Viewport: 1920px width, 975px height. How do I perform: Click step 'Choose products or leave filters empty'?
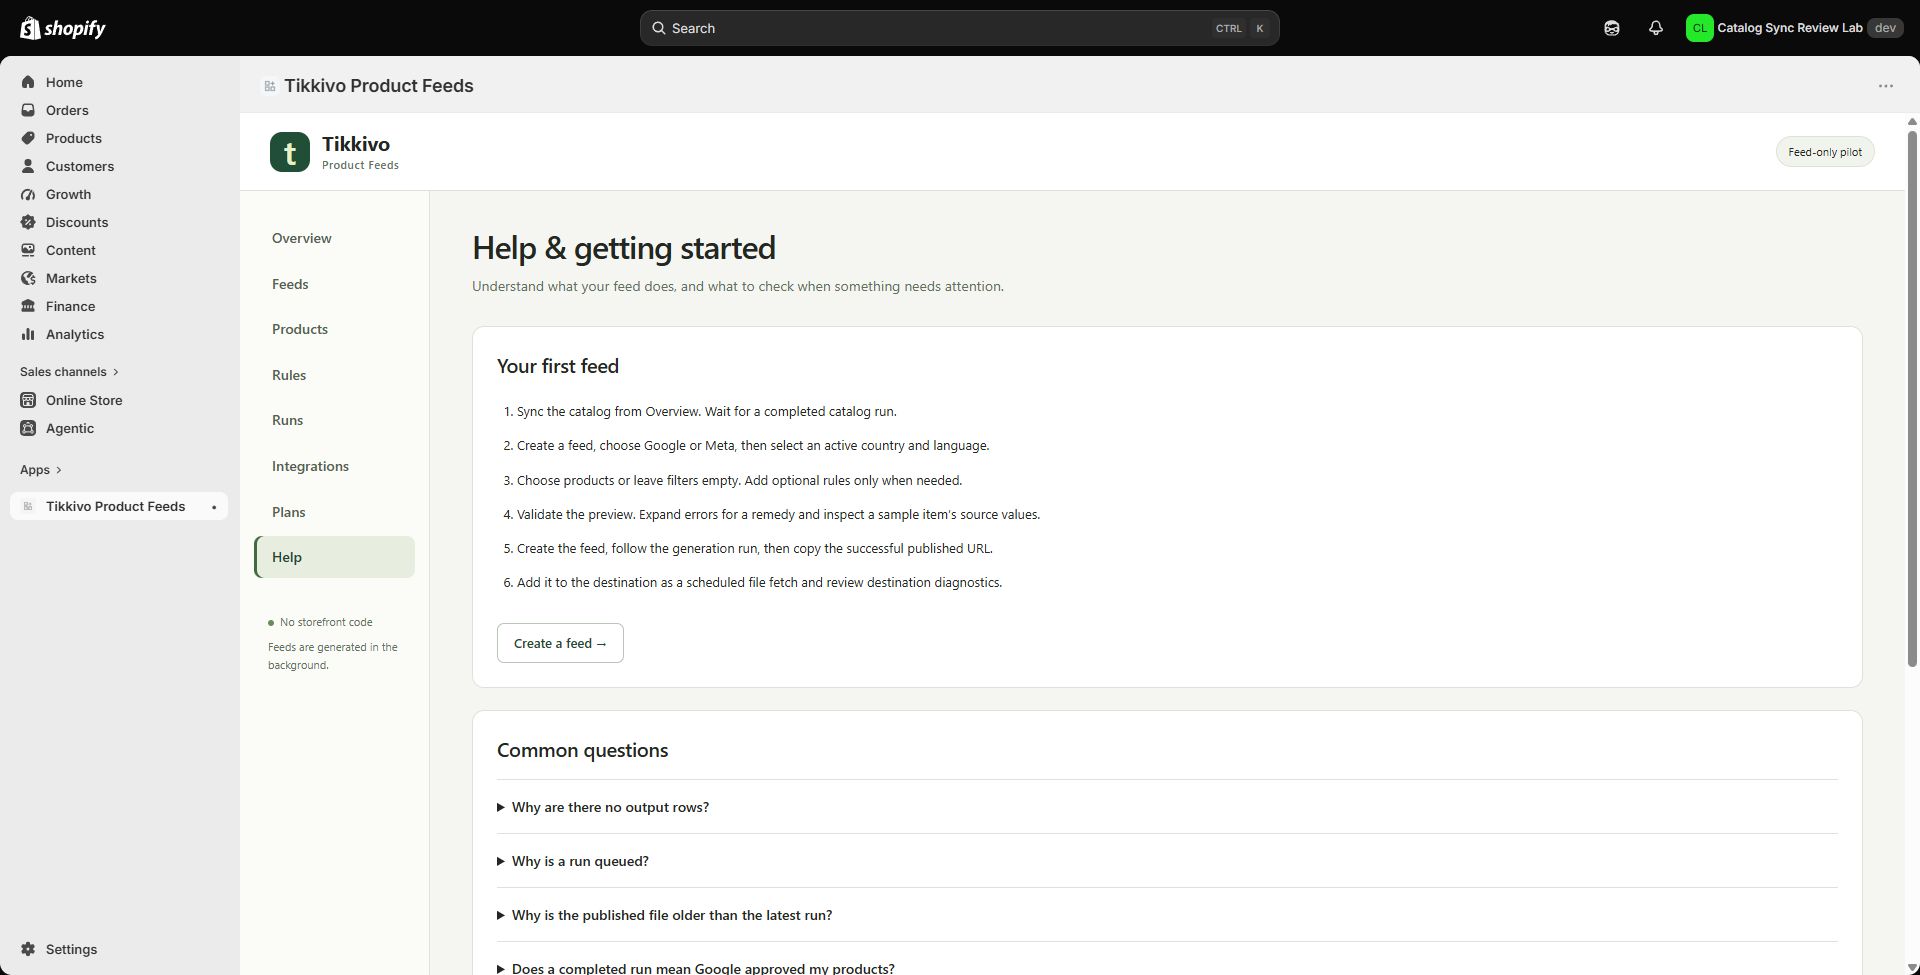739,480
